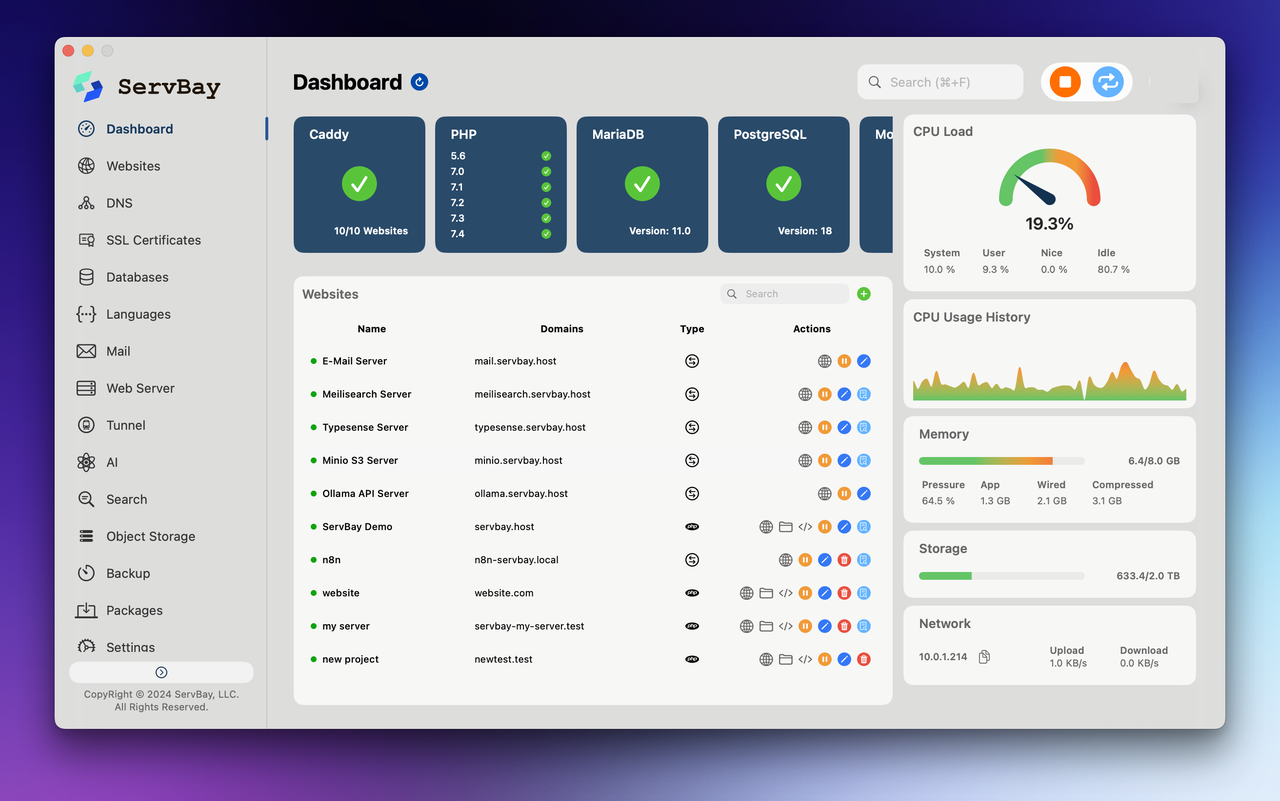The width and height of the screenshot is (1280, 801).
Task: Click the Domains column header
Action: [x=562, y=329]
